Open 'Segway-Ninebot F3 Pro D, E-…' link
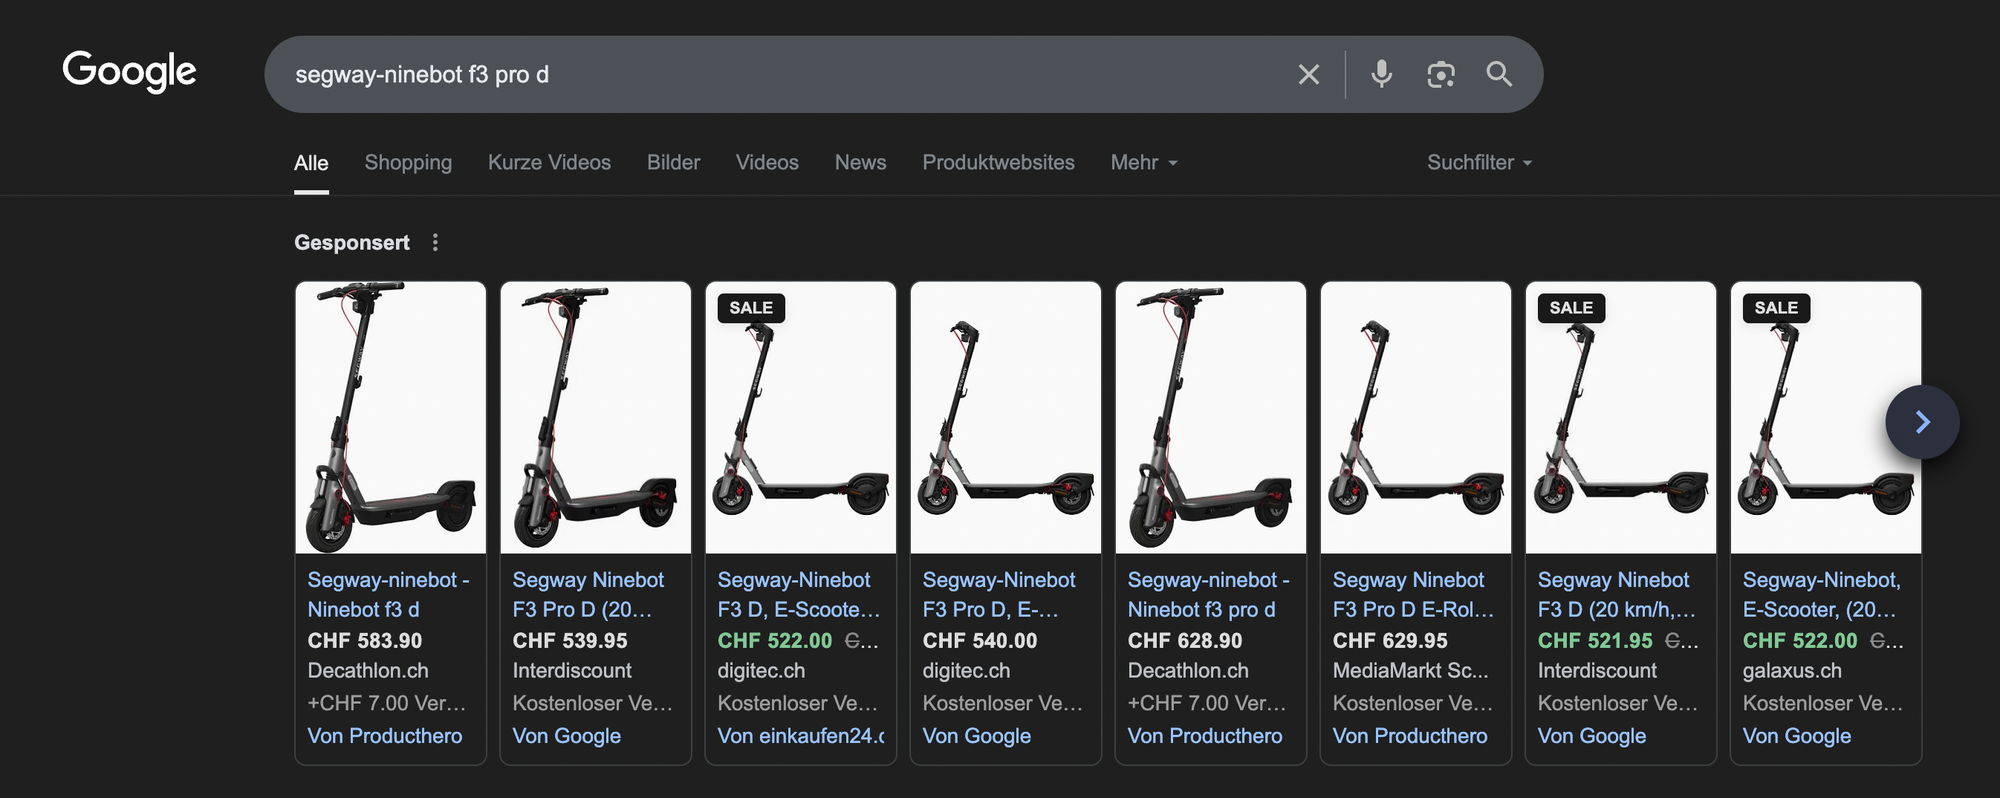 pos(999,595)
